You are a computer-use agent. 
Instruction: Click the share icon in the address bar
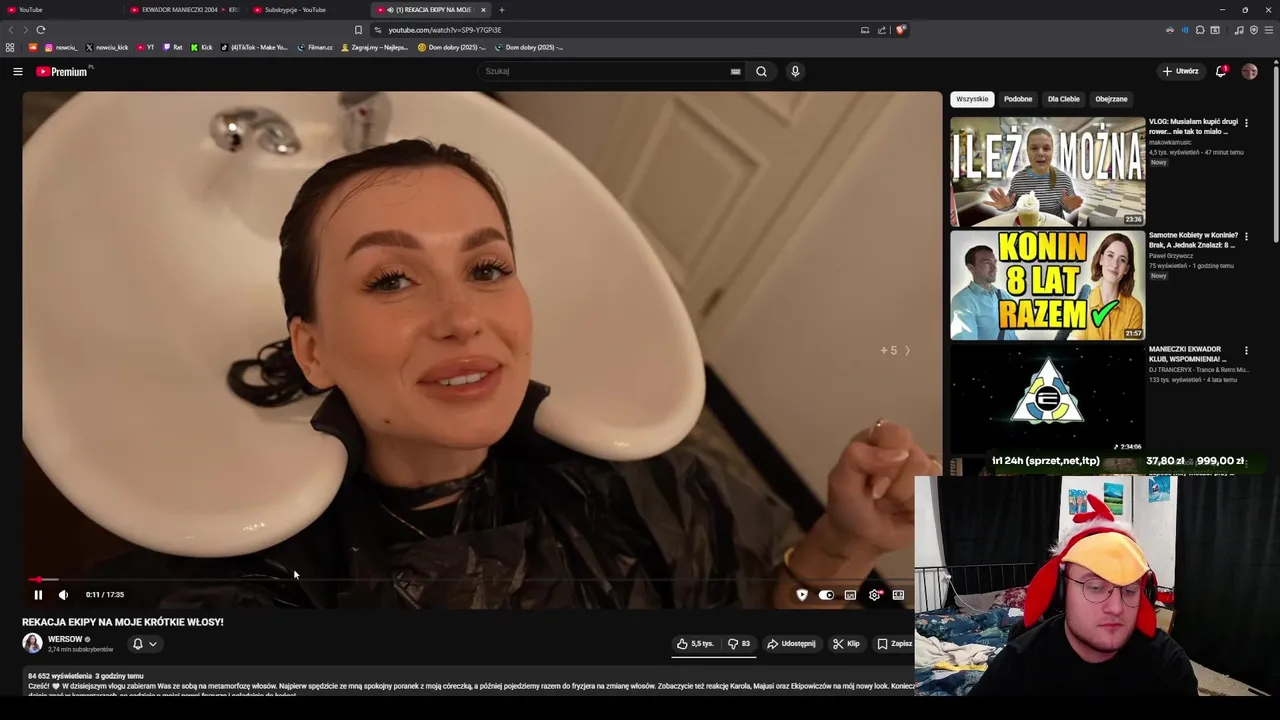click(x=882, y=30)
